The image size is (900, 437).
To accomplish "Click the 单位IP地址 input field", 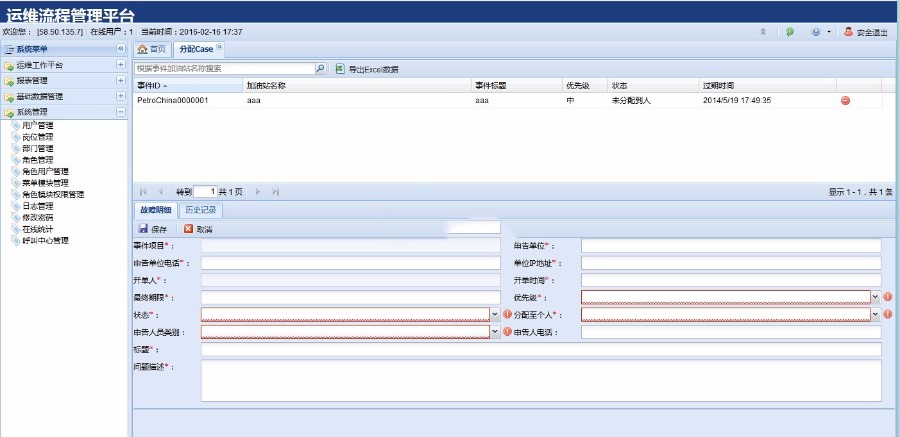I will pyautogui.click(x=731, y=263).
